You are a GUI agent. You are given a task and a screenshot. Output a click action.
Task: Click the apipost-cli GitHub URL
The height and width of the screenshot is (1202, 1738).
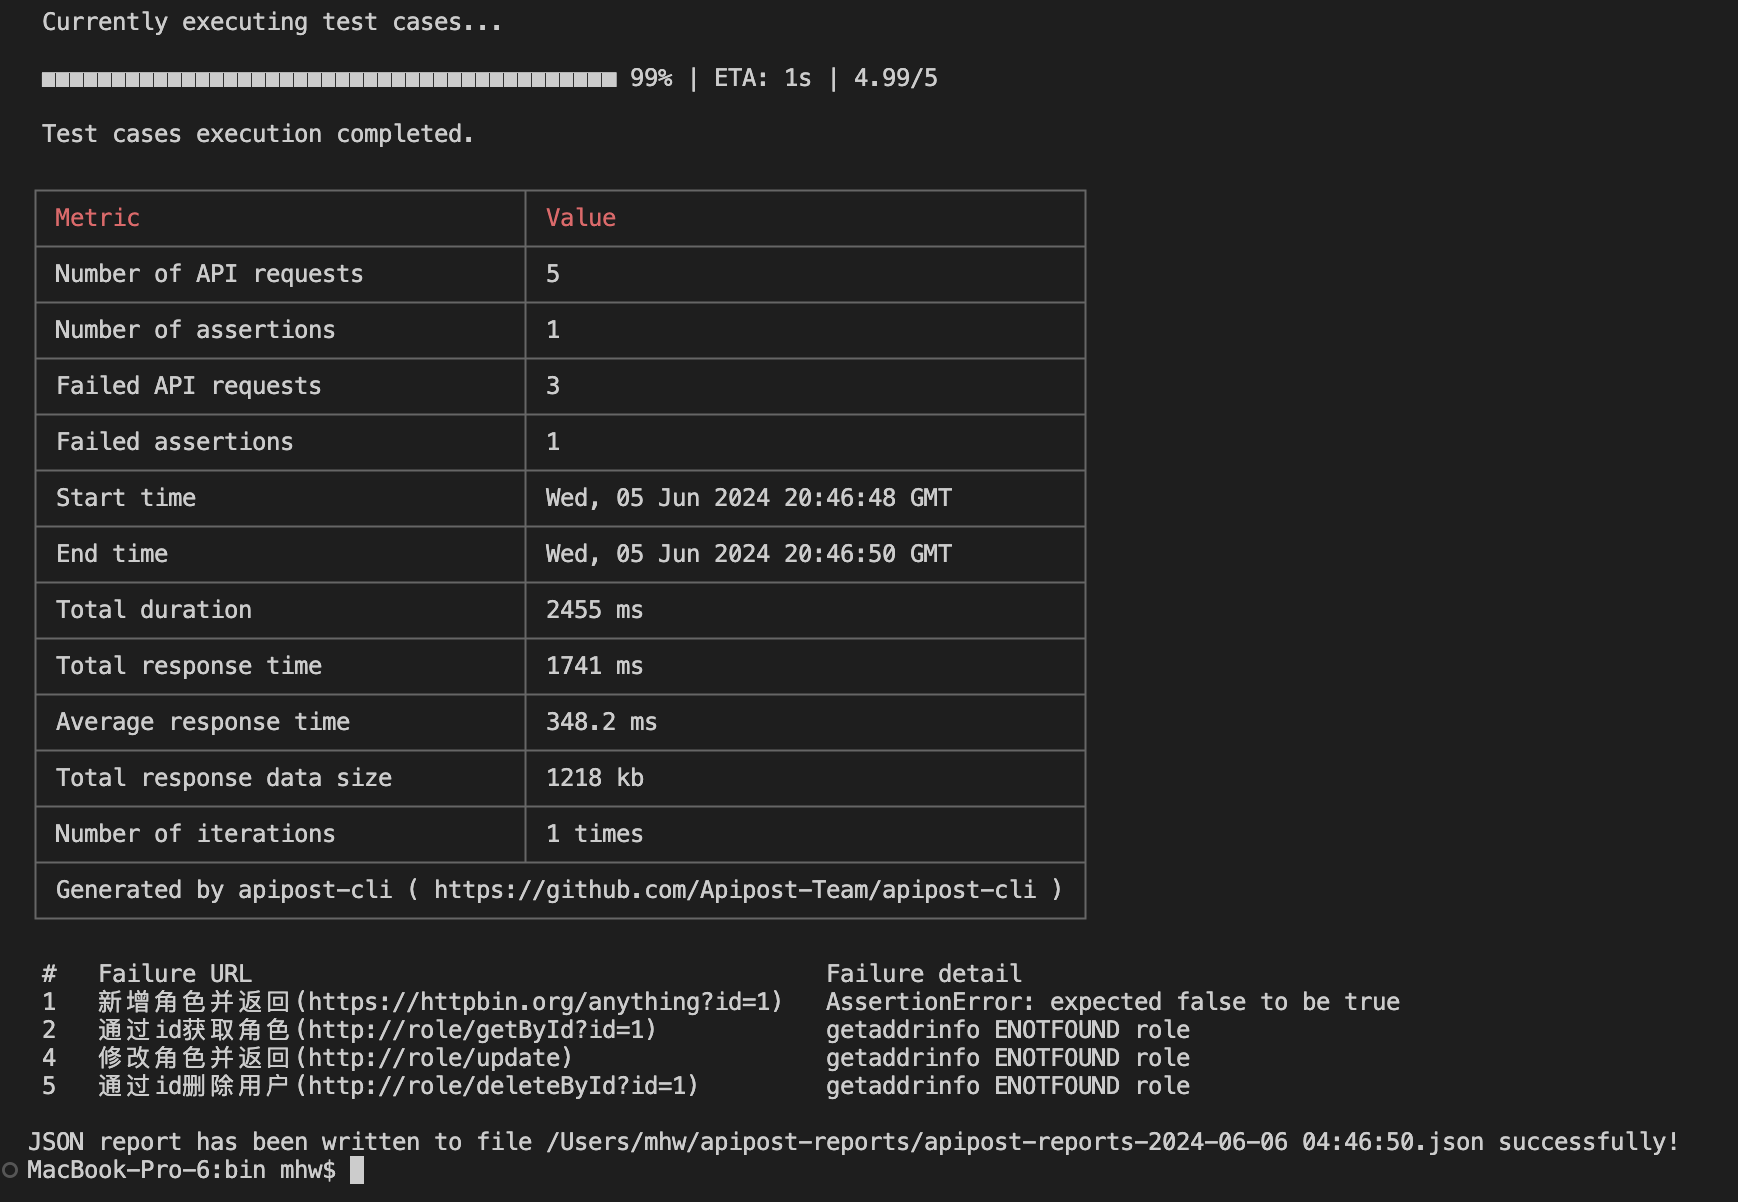point(735,890)
